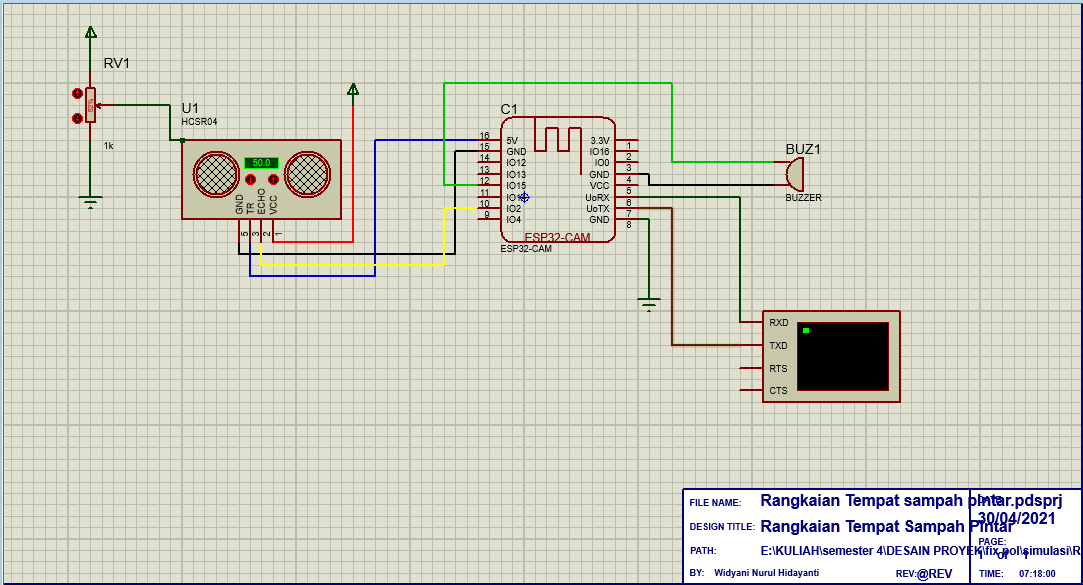Select the 3.3V pin label
Viewport: 1083px width, 585px height.
pos(600,140)
